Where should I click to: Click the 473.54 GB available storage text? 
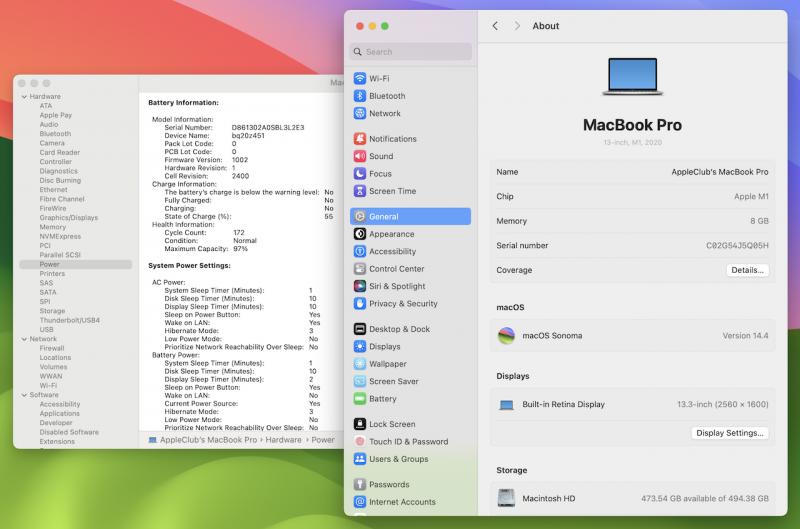coord(705,498)
